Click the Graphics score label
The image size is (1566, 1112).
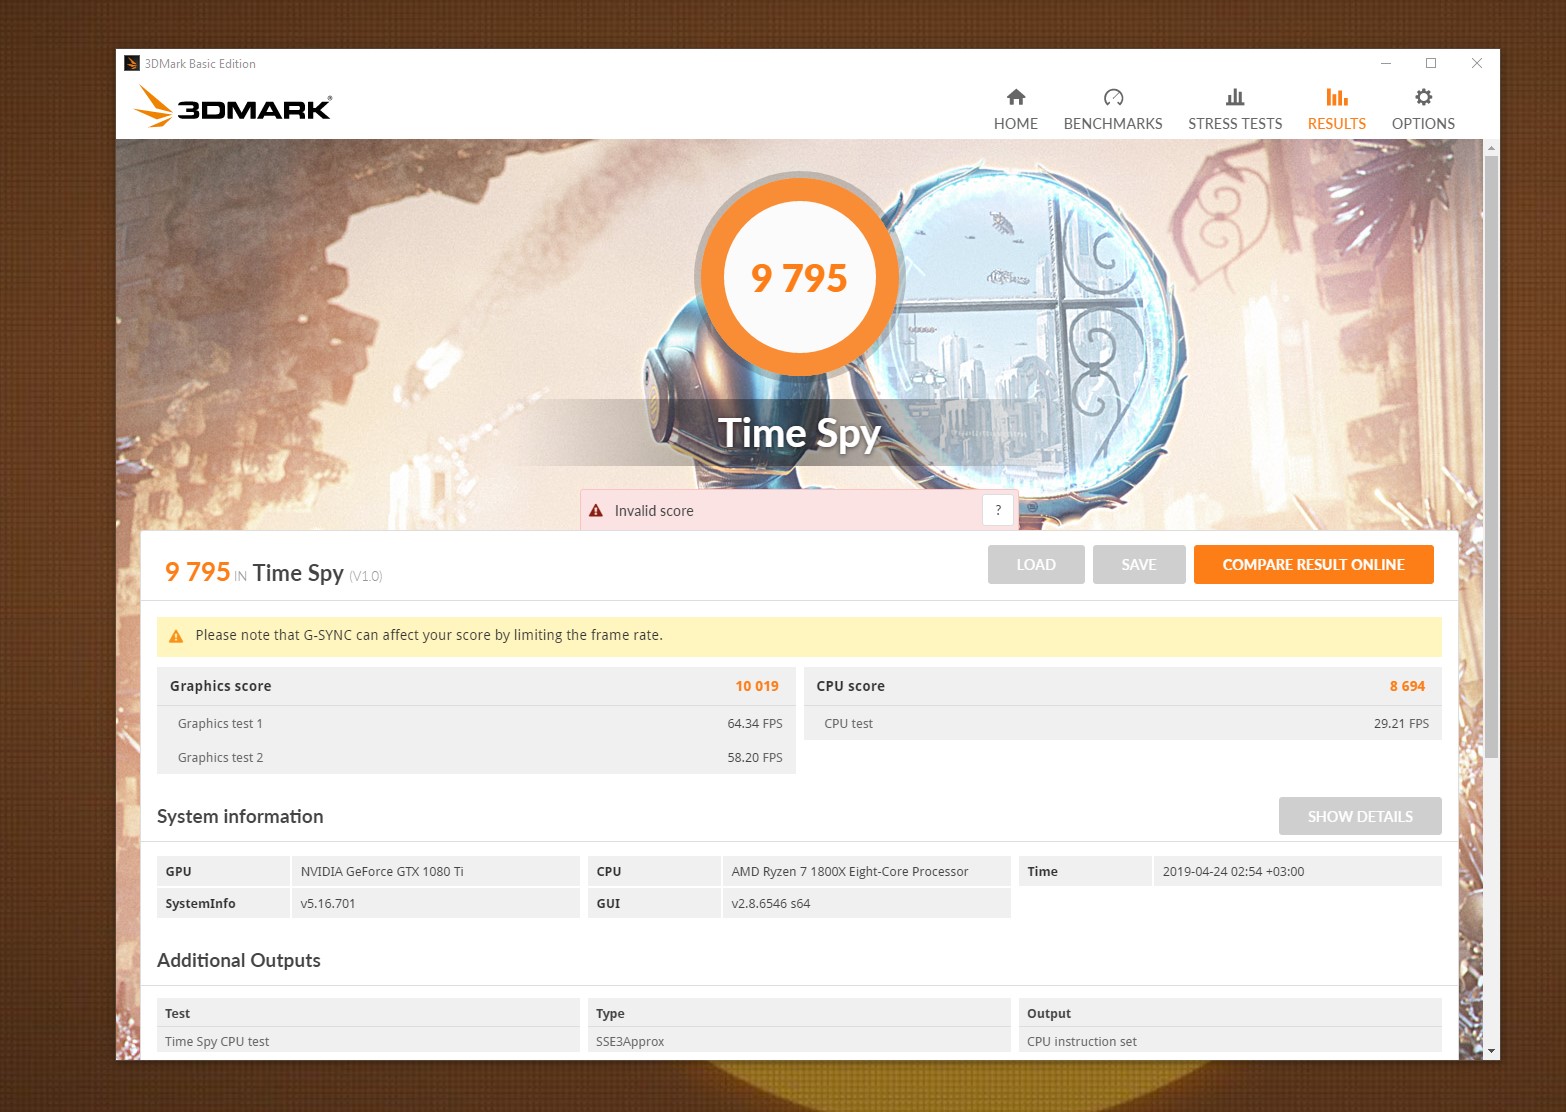[x=220, y=686]
